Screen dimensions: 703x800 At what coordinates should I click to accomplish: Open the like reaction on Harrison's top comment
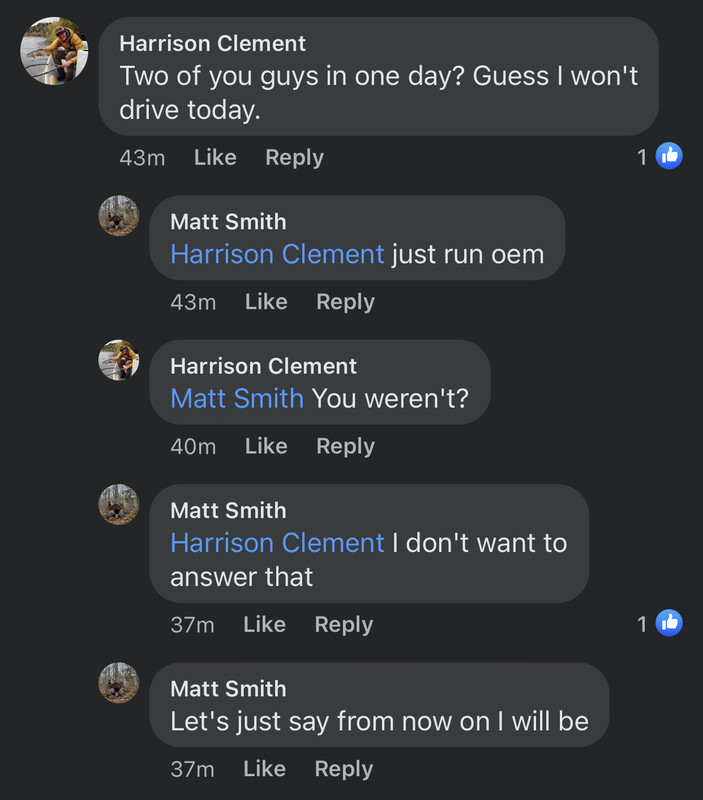point(669,156)
